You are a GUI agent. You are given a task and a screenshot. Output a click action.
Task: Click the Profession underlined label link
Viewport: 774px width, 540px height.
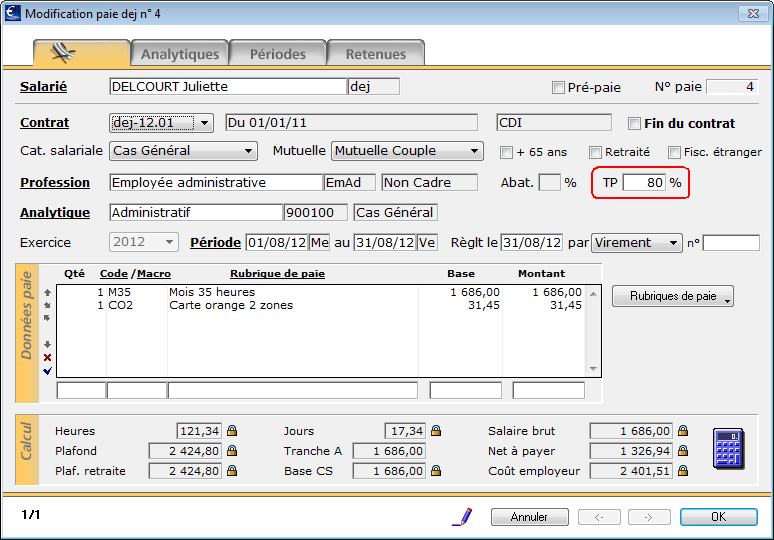55,182
